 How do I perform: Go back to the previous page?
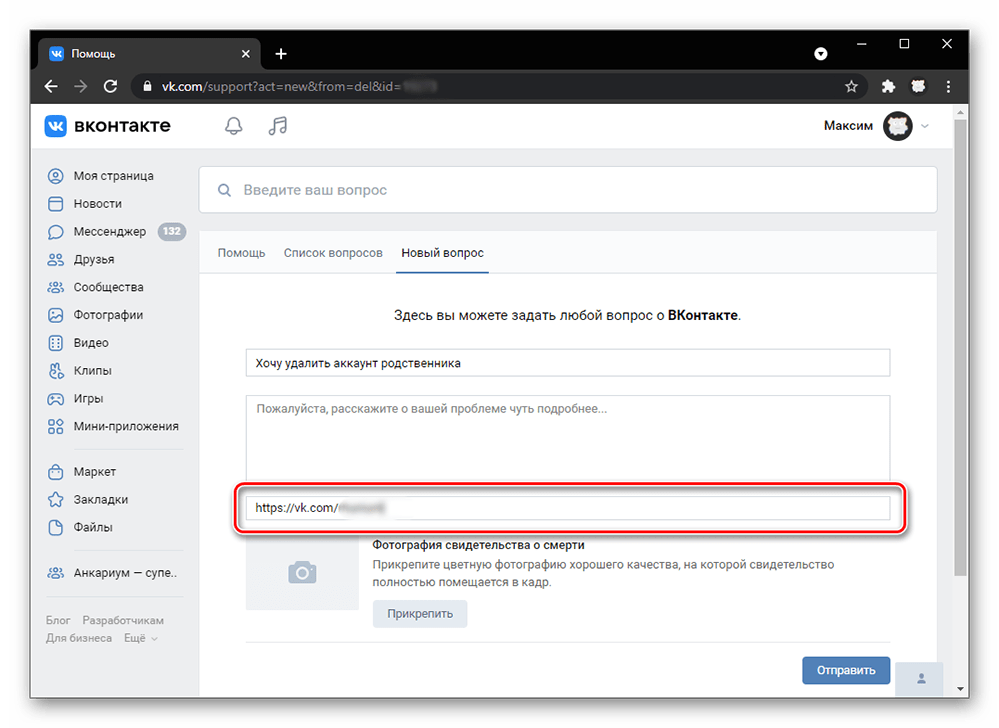52,87
